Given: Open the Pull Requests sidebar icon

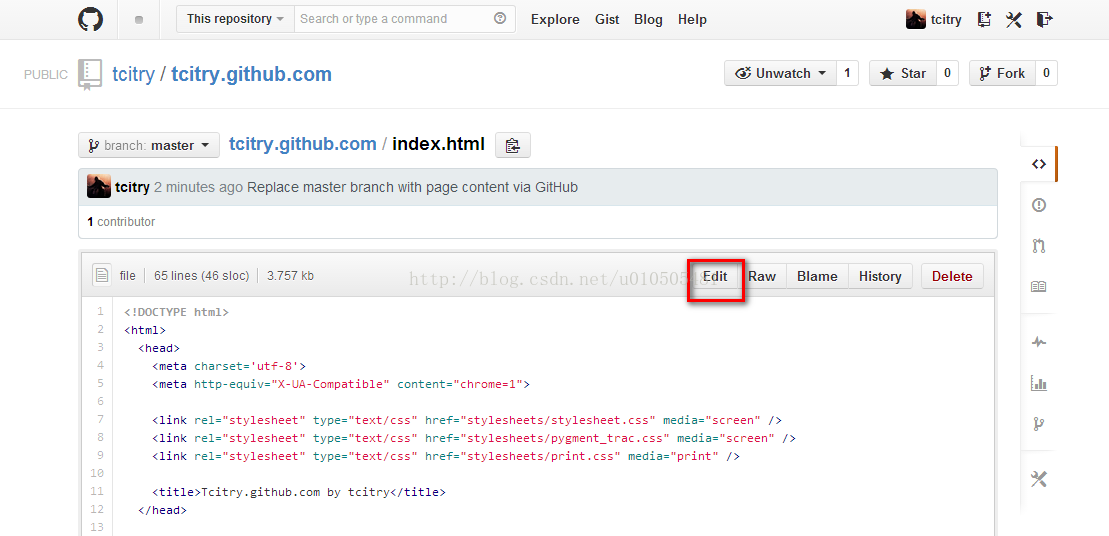Looking at the screenshot, I should [x=1038, y=246].
